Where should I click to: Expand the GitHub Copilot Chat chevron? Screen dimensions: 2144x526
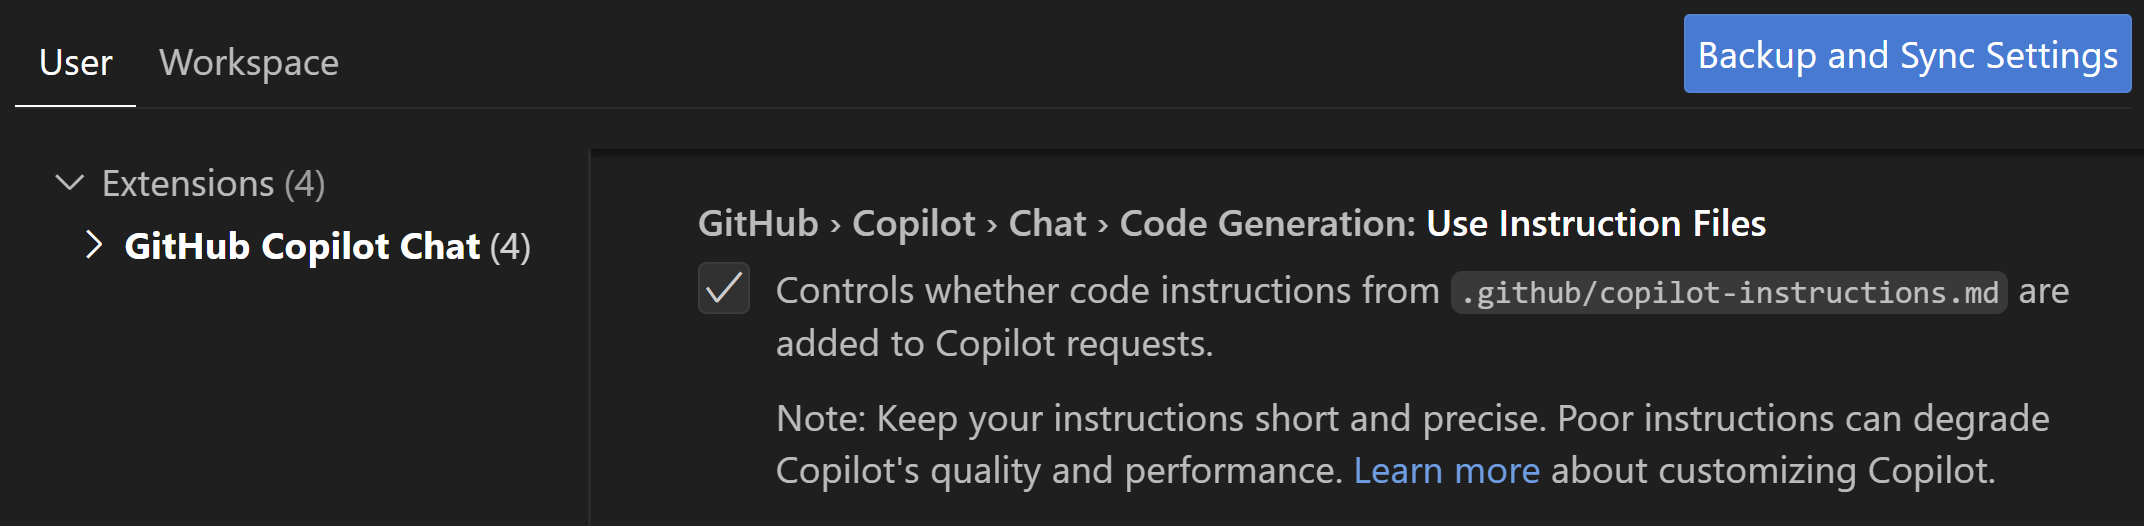tap(94, 245)
